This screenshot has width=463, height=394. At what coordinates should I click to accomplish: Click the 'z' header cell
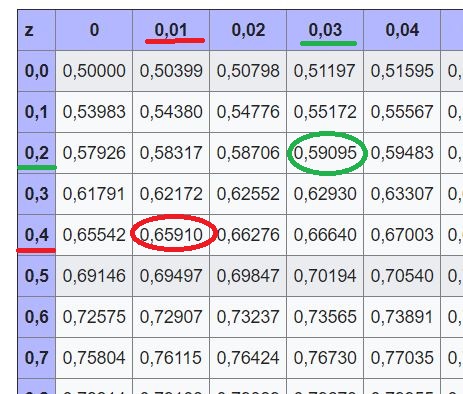point(36,30)
